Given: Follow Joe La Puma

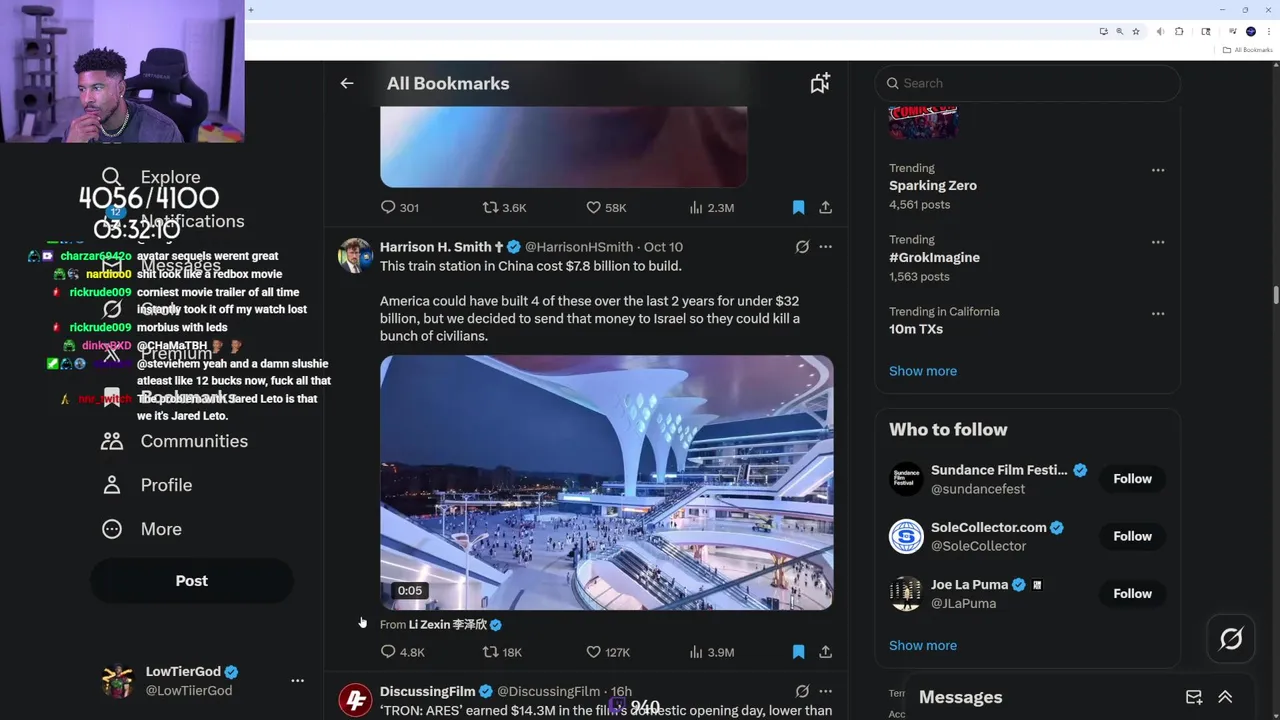Looking at the screenshot, I should pos(1132,594).
